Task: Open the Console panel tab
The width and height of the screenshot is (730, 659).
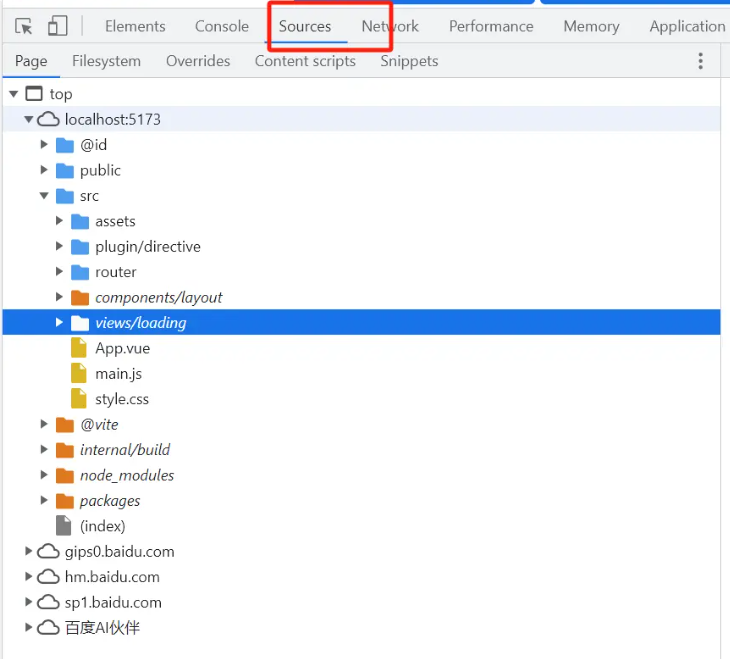Action: (222, 26)
